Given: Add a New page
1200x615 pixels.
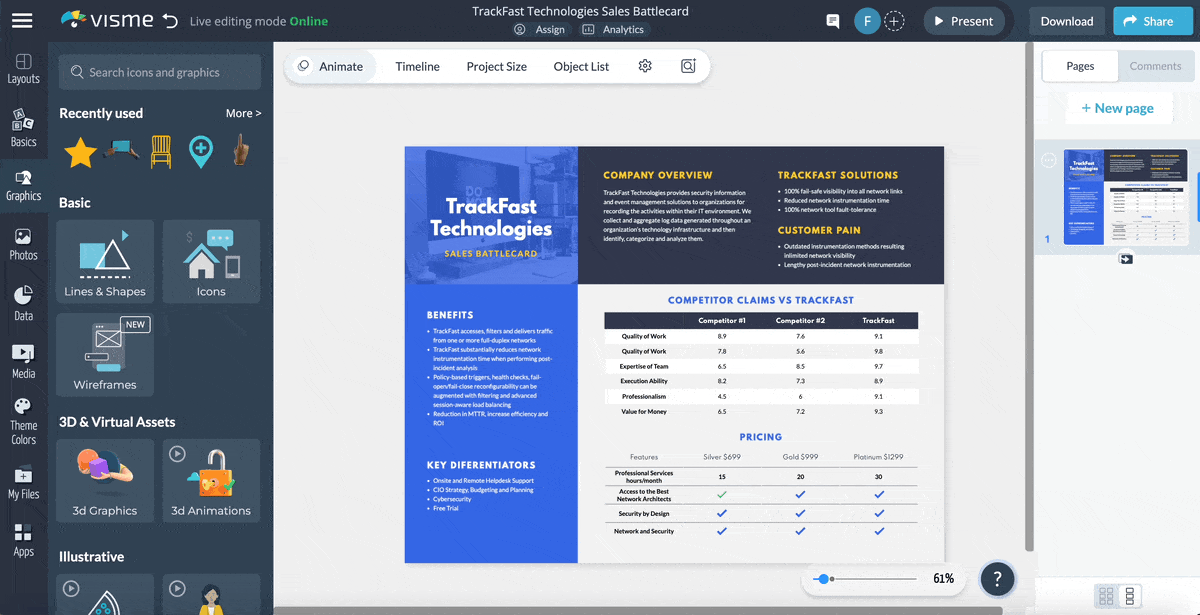Looking at the screenshot, I should coord(1117,108).
